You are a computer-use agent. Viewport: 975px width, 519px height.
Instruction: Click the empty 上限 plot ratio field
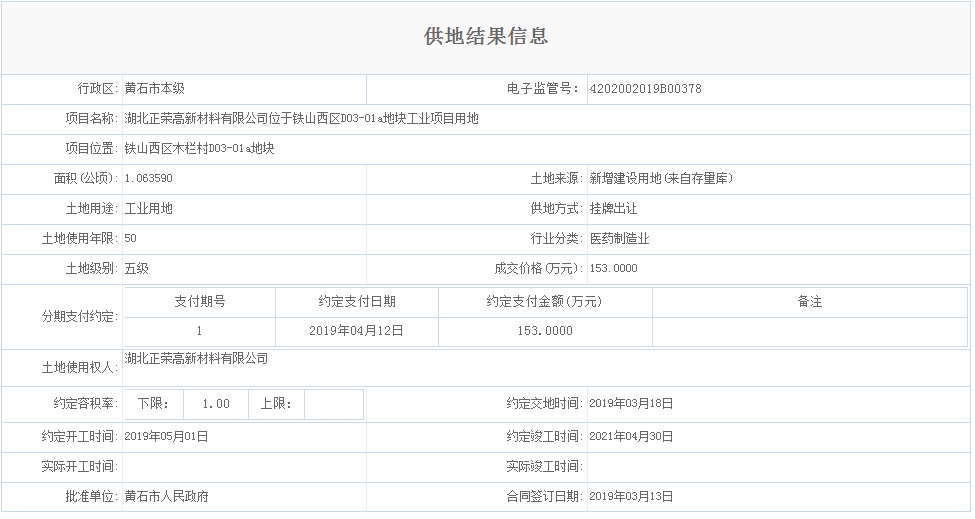(x=332, y=404)
